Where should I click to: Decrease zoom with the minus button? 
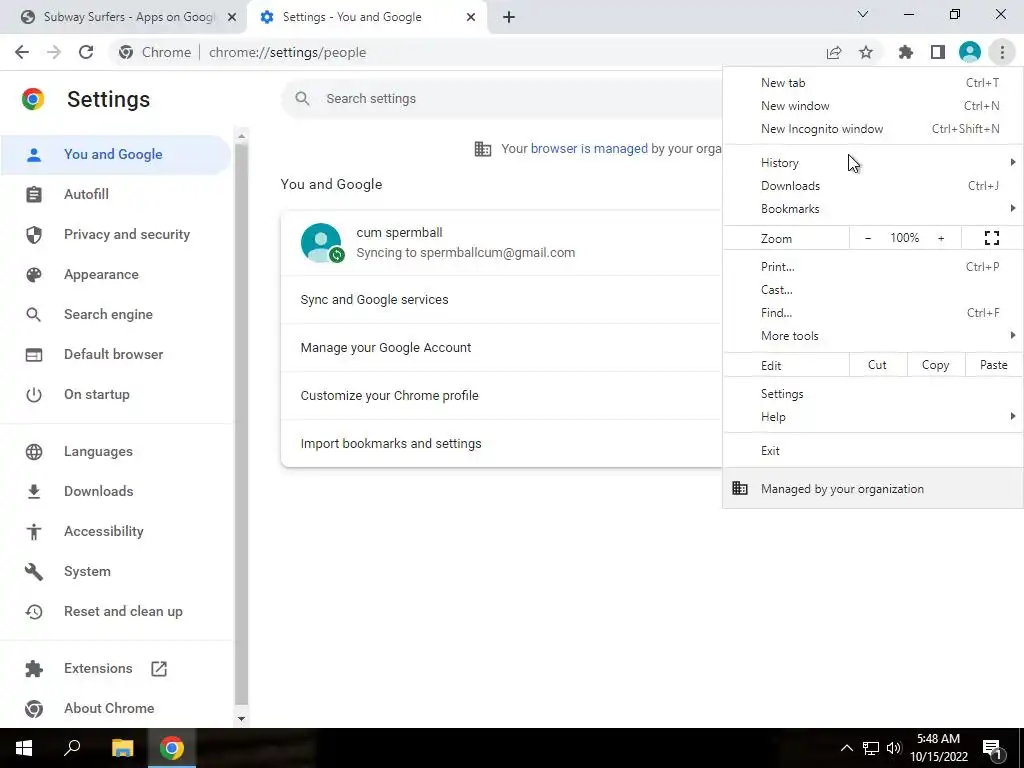coord(868,238)
